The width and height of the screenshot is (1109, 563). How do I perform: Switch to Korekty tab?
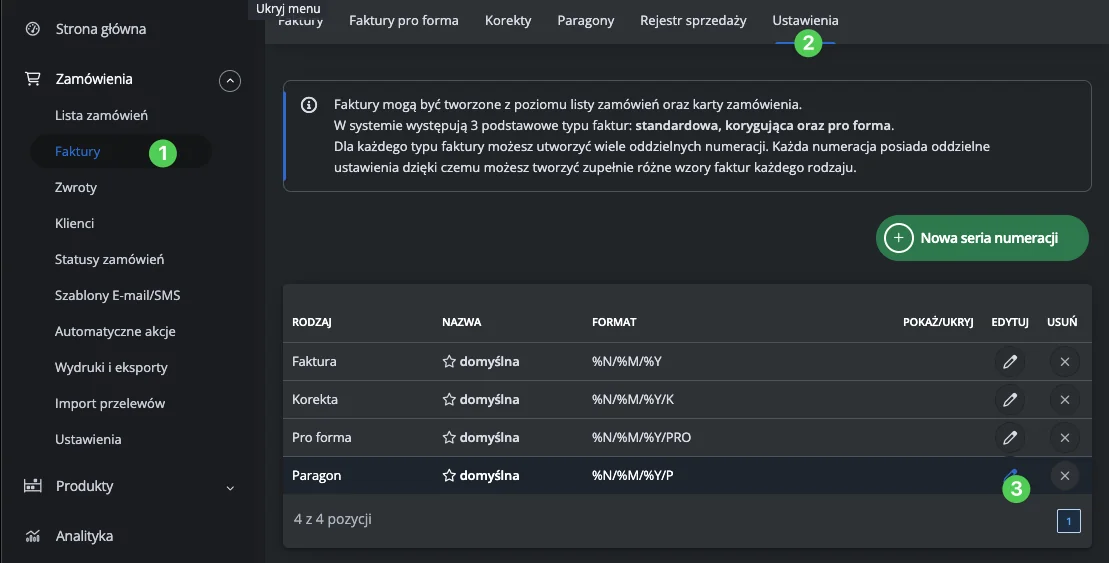point(508,21)
